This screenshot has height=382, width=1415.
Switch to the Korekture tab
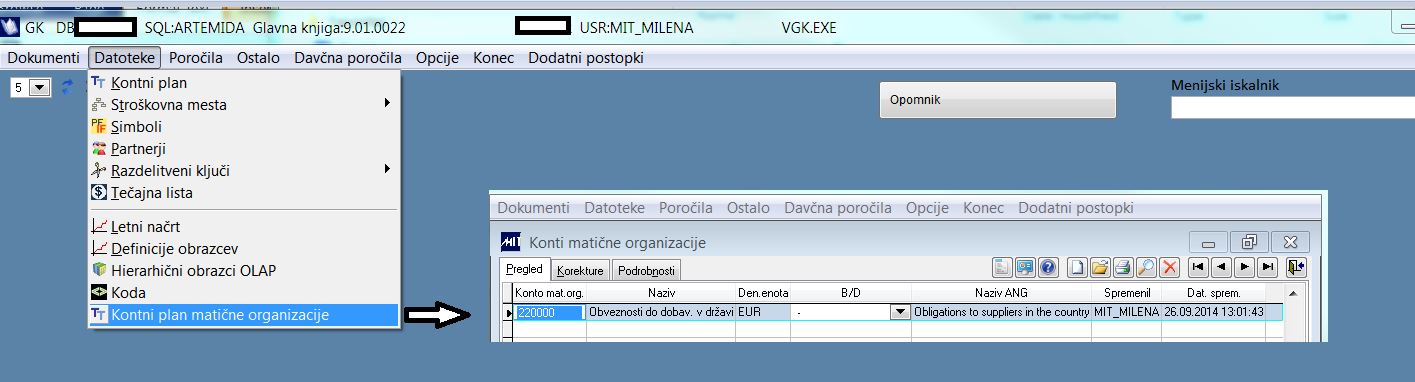coord(580,271)
